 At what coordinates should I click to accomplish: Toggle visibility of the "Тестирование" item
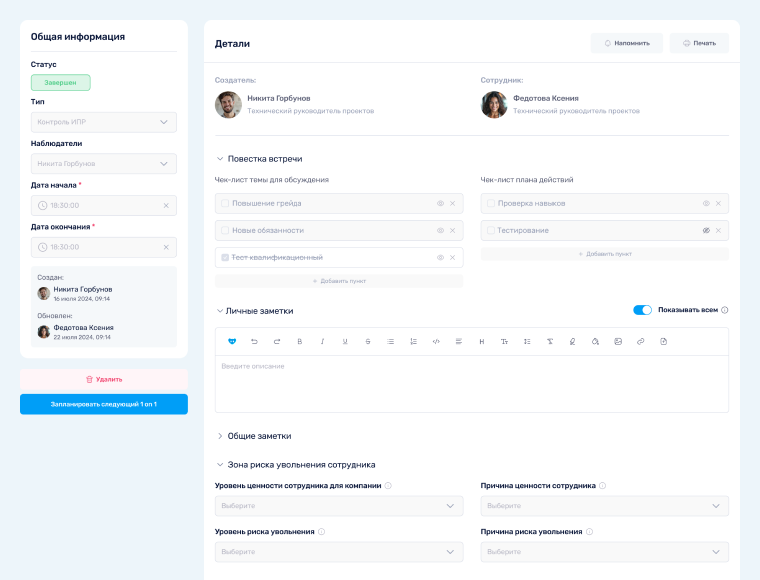[705, 230]
